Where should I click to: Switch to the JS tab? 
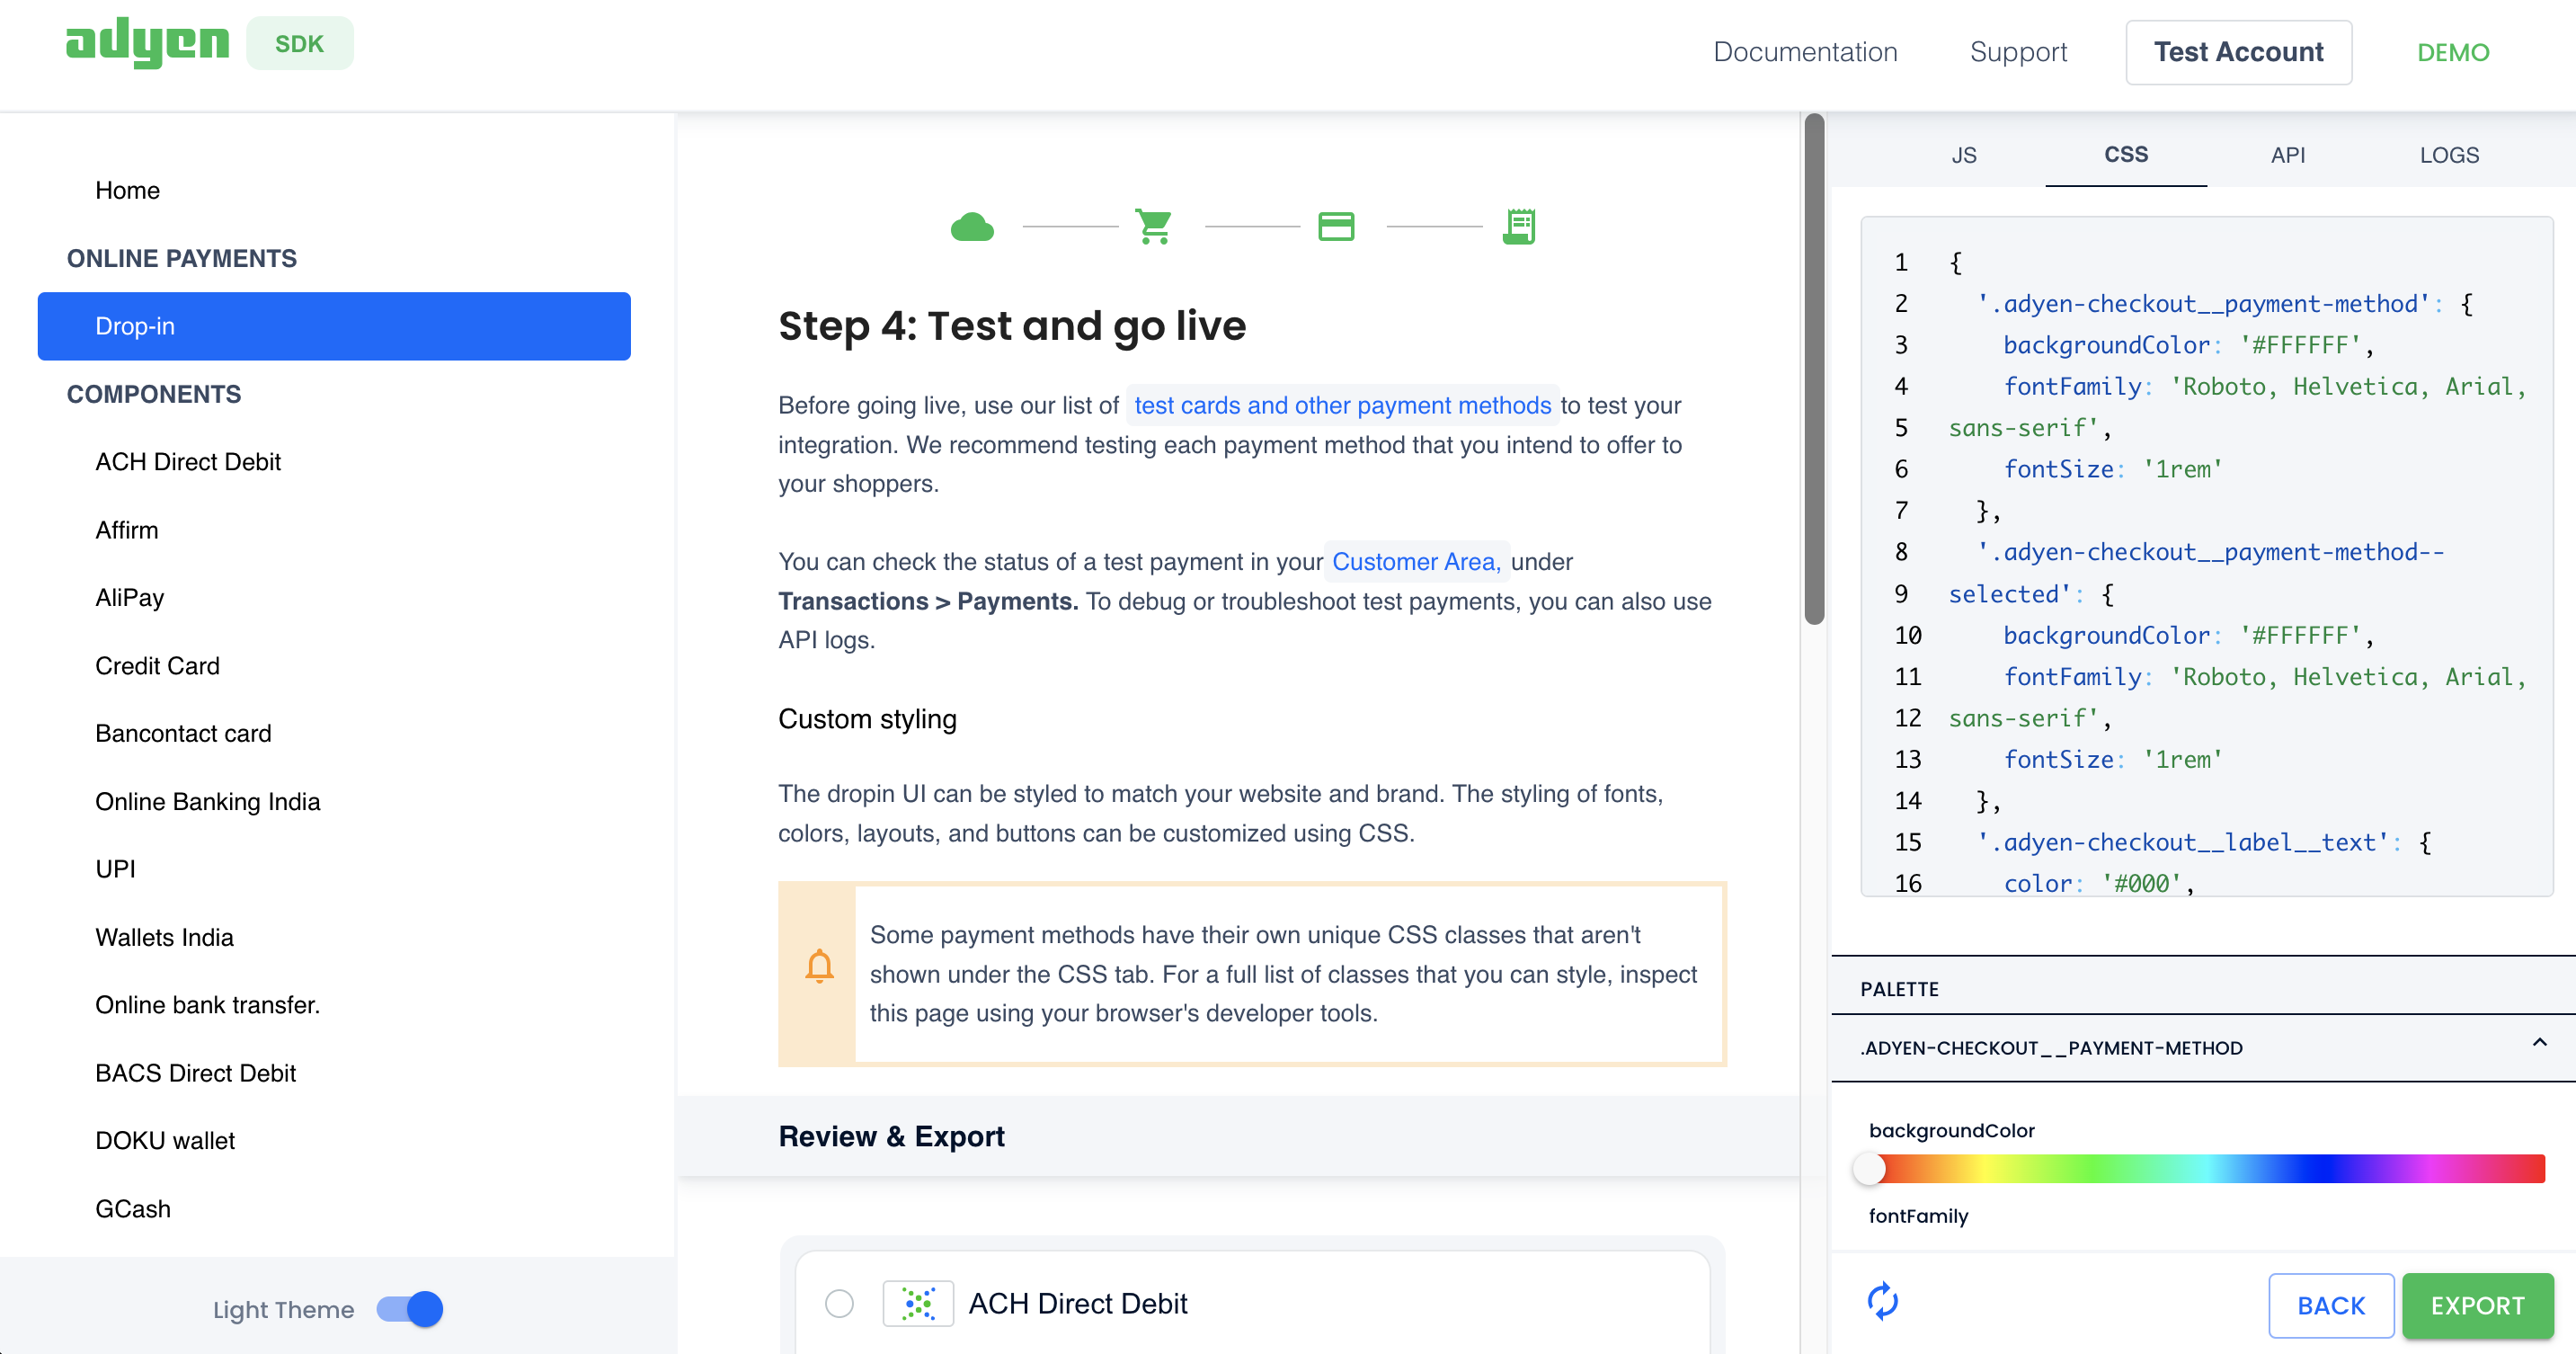[1964, 155]
